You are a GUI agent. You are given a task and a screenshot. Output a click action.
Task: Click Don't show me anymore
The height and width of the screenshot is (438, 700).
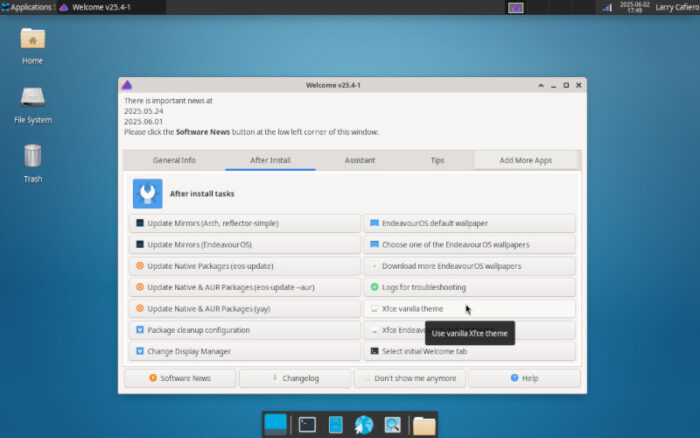409,378
